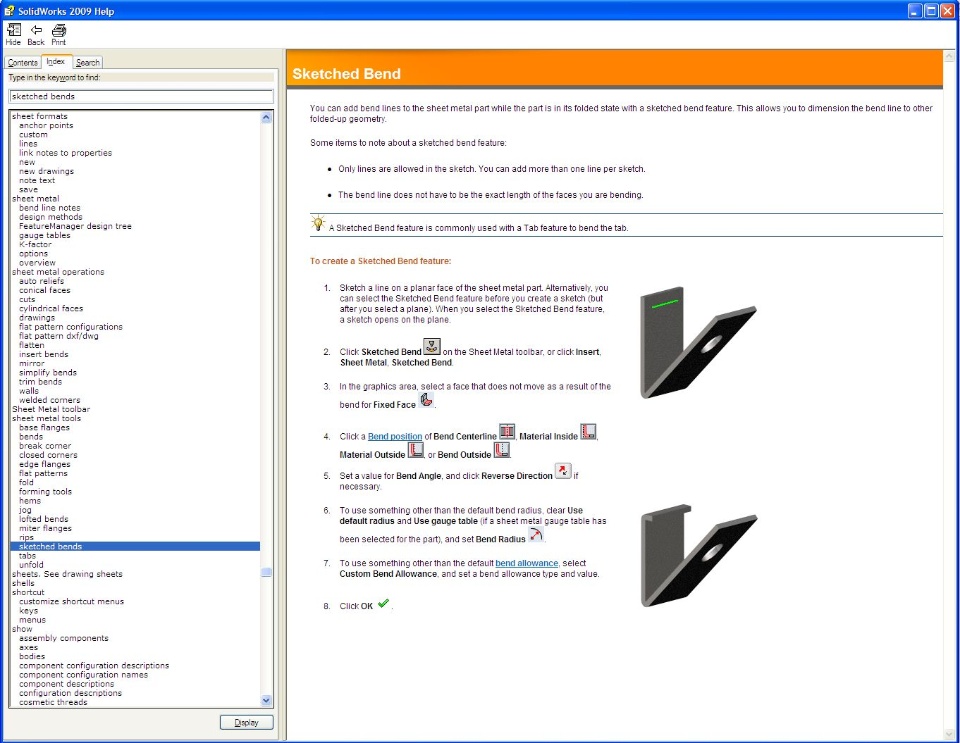This screenshot has height=743, width=960.
Task: Click the Bend Outside icon
Action: tap(502, 450)
